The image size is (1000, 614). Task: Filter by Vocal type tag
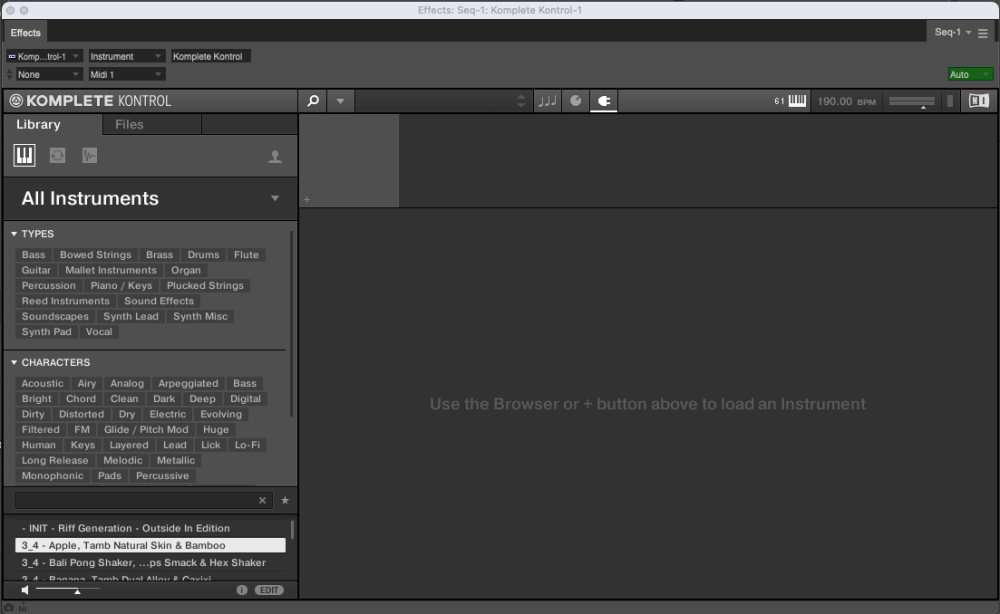[x=99, y=332]
